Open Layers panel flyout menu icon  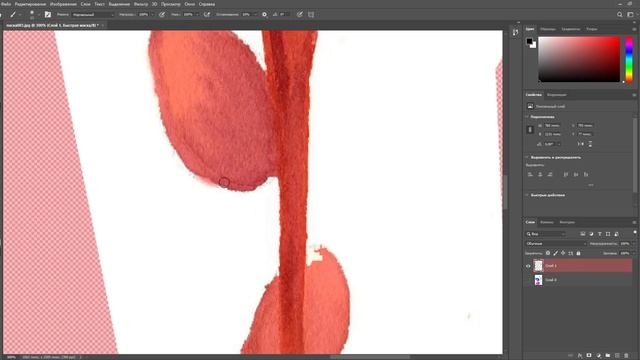(x=634, y=222)
